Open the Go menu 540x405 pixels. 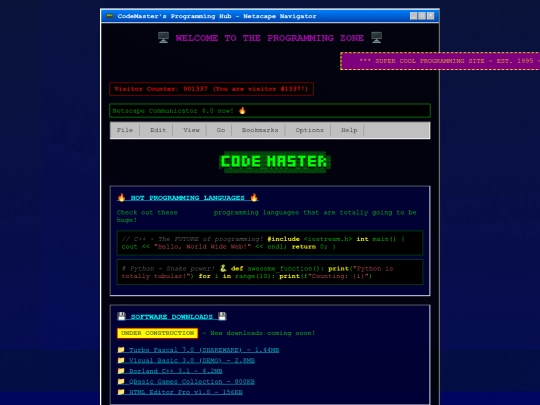(221, 130)
